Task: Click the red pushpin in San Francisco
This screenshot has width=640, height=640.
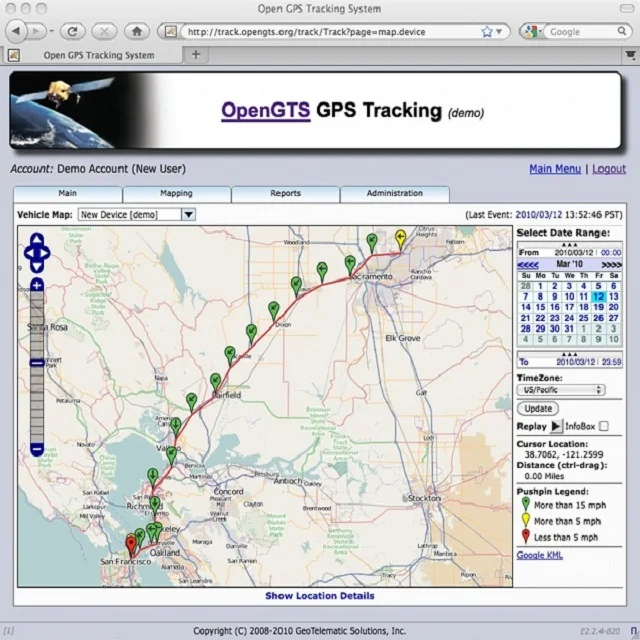Action: pyautogui.click(x=131, y=545)
